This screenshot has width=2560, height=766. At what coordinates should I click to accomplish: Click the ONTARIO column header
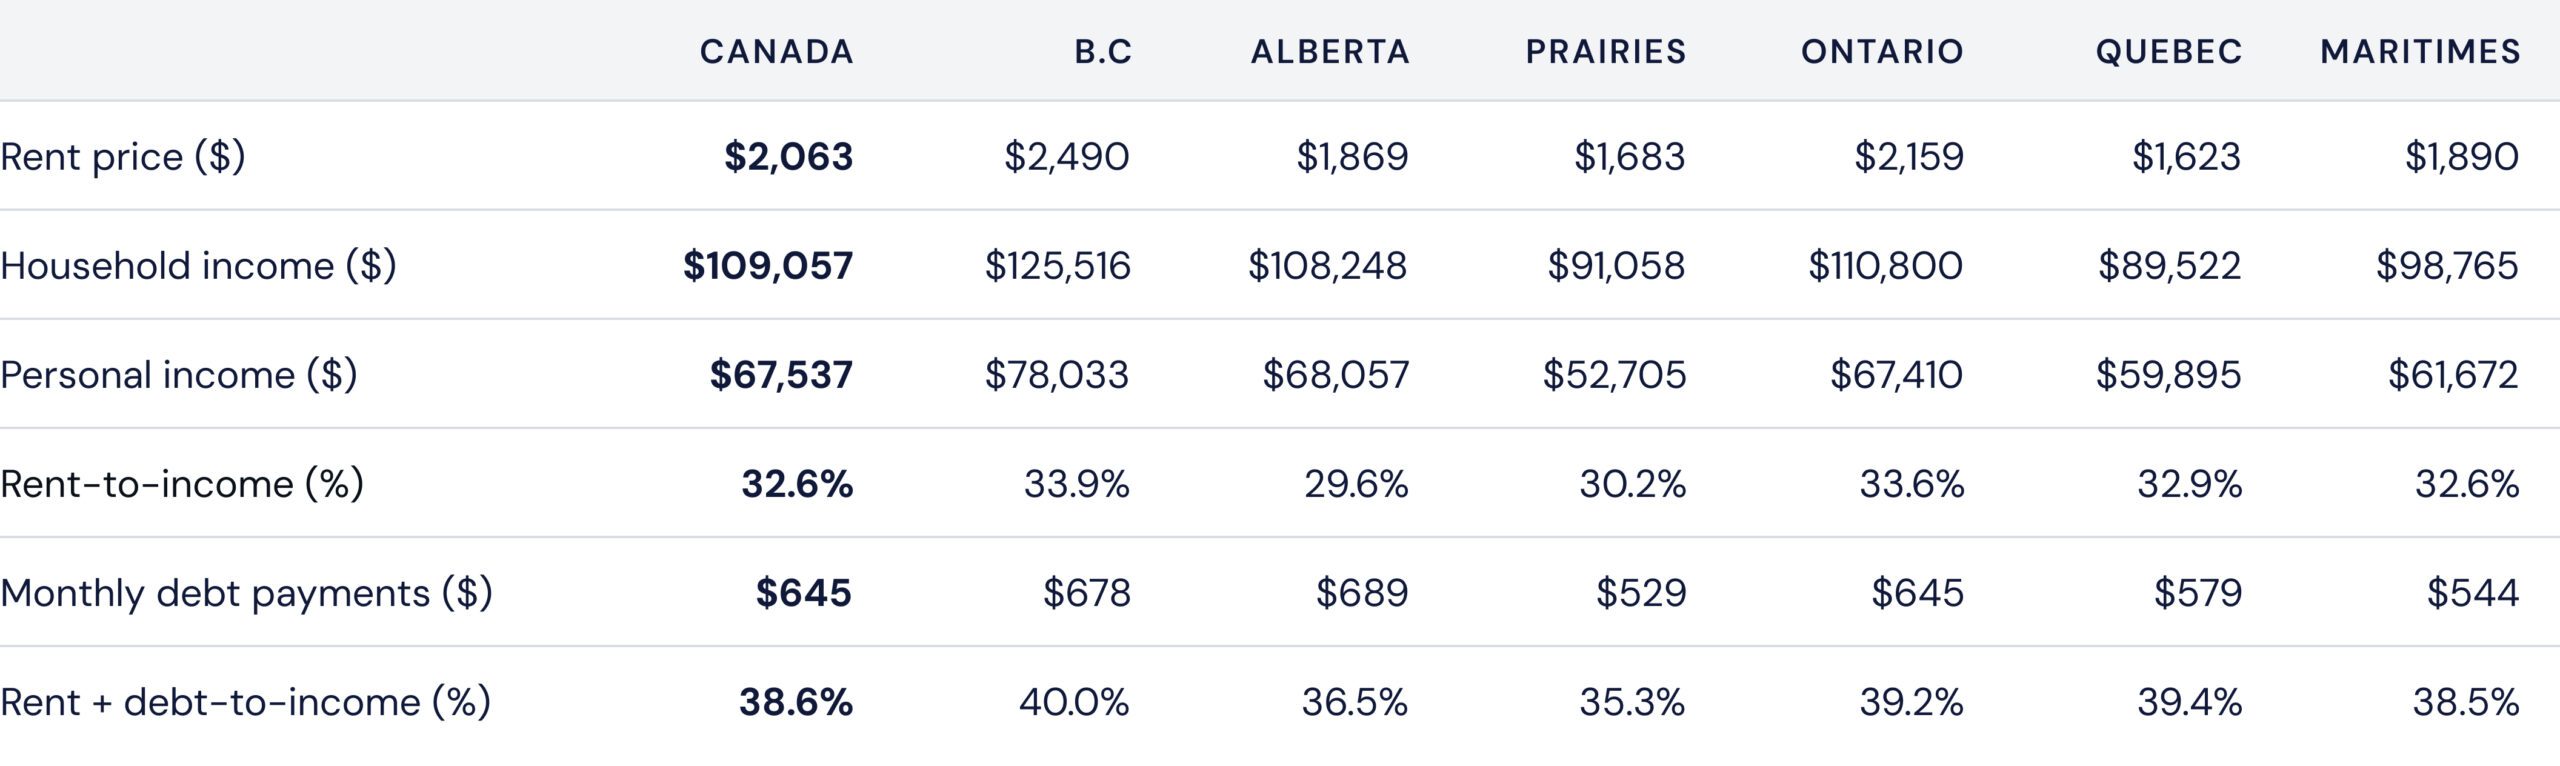(x=1882, y=51)
